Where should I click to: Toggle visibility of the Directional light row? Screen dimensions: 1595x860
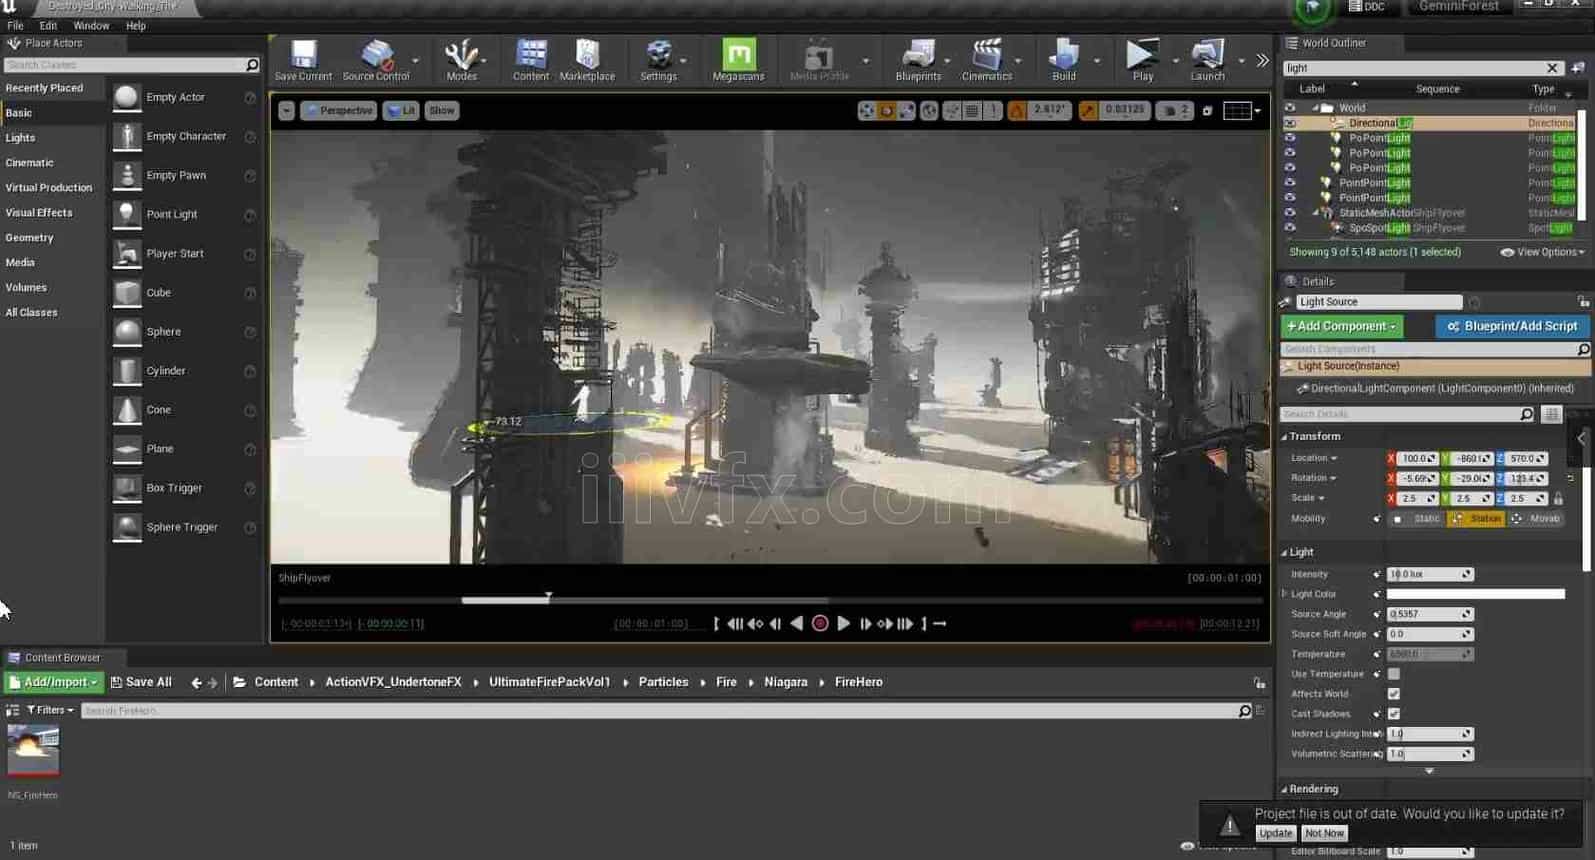[x=1290, y=123]
